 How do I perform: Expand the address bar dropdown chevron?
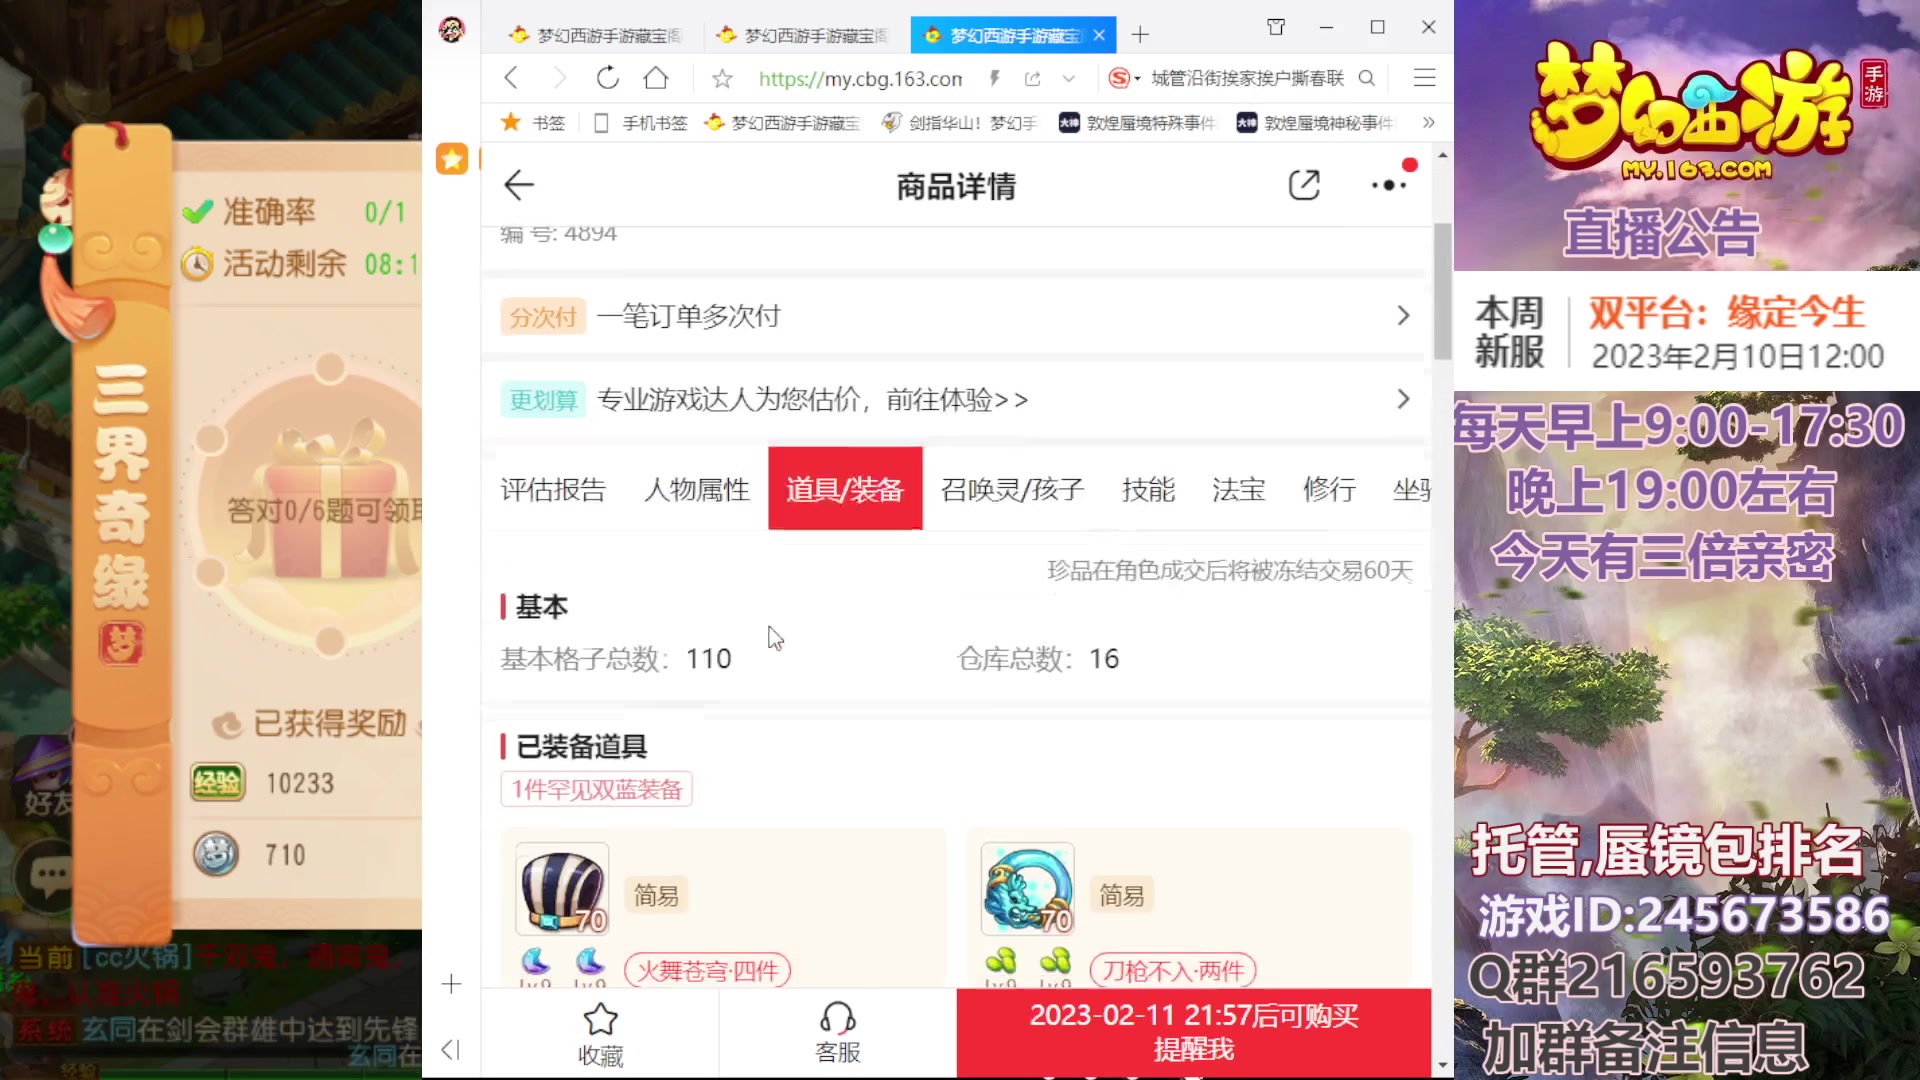point(1069,78)
